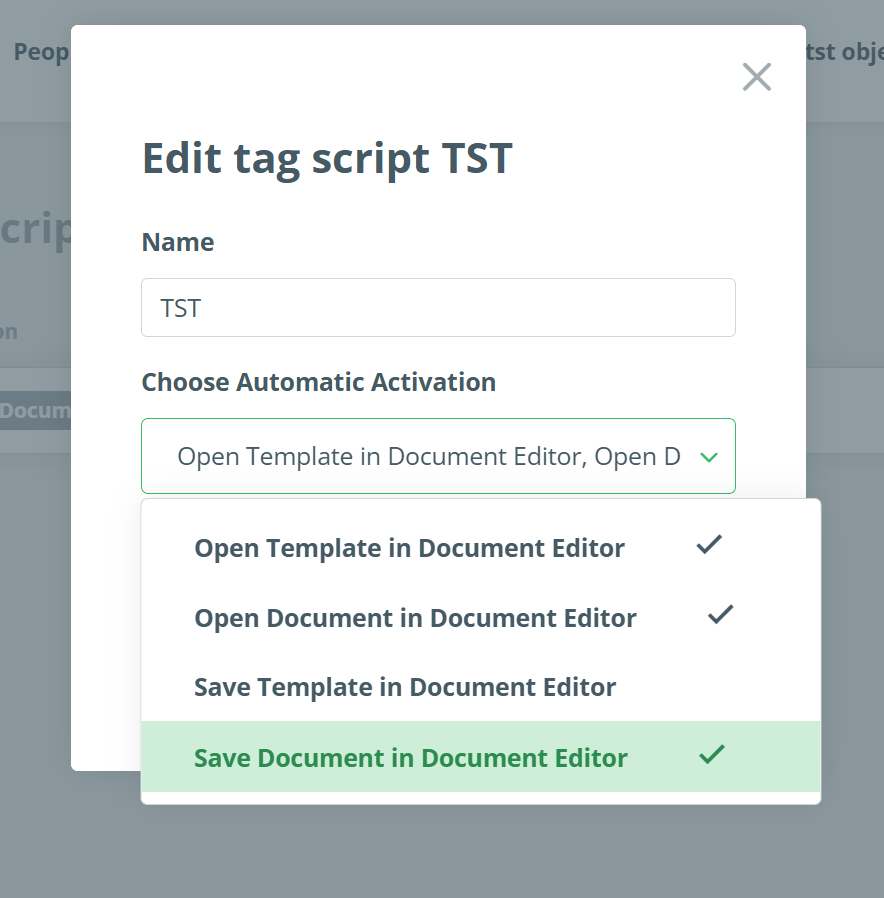Click the Scripts page heading behind dialog
Screen dimensions: 884x898
(36, 229)
